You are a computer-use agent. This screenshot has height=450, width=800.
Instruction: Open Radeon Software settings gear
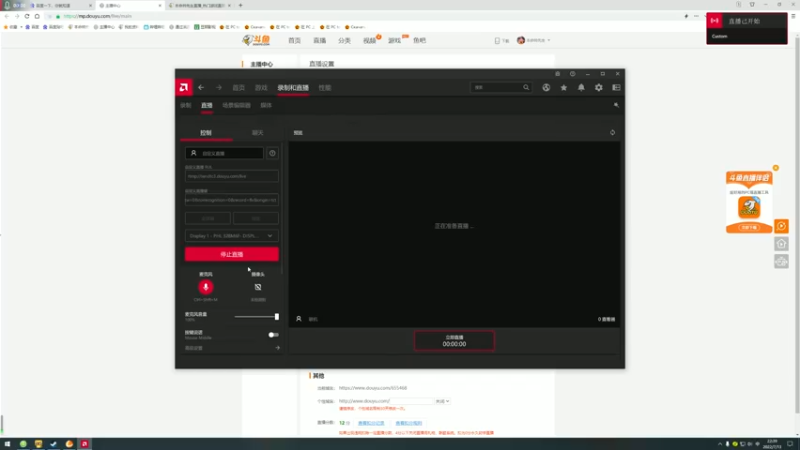598,87
